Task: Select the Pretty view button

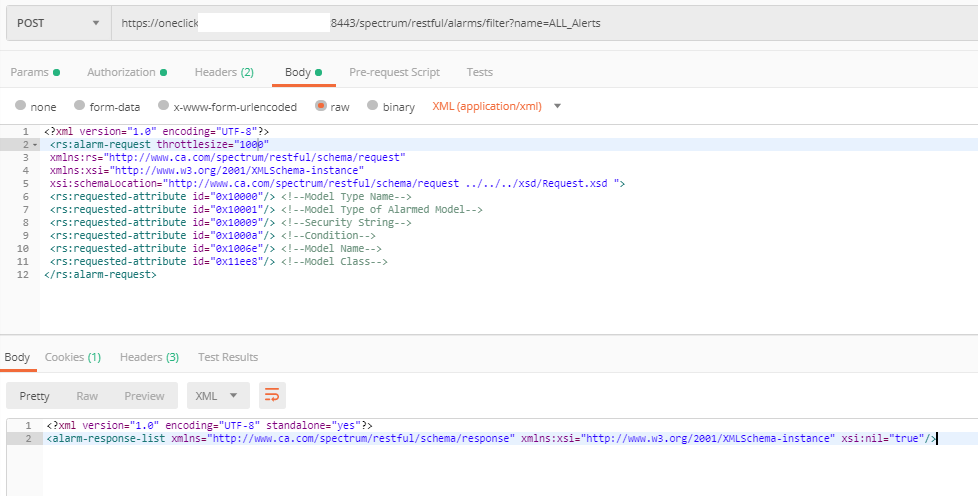Action: point(34,396)
